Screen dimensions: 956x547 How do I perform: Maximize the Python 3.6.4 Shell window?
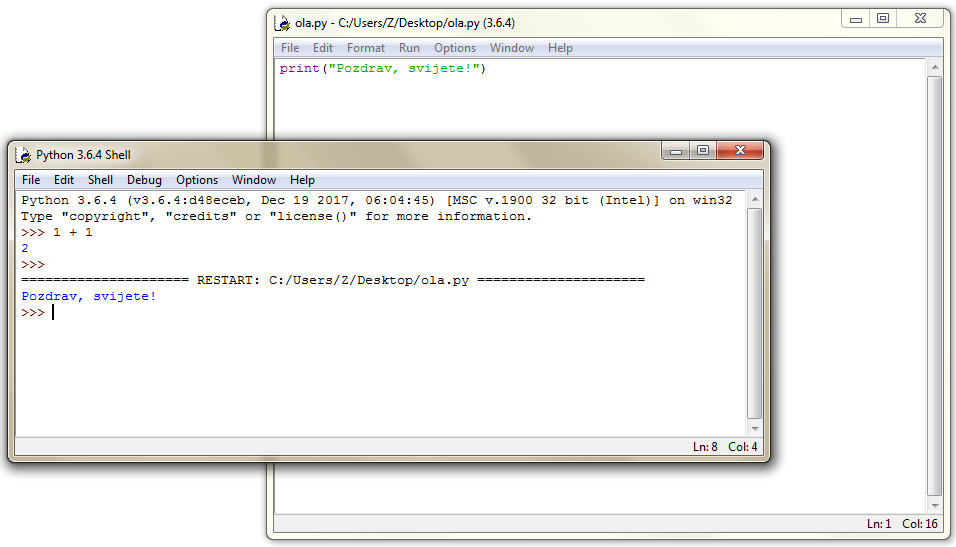pyautogui.click(x=703, y=151)
